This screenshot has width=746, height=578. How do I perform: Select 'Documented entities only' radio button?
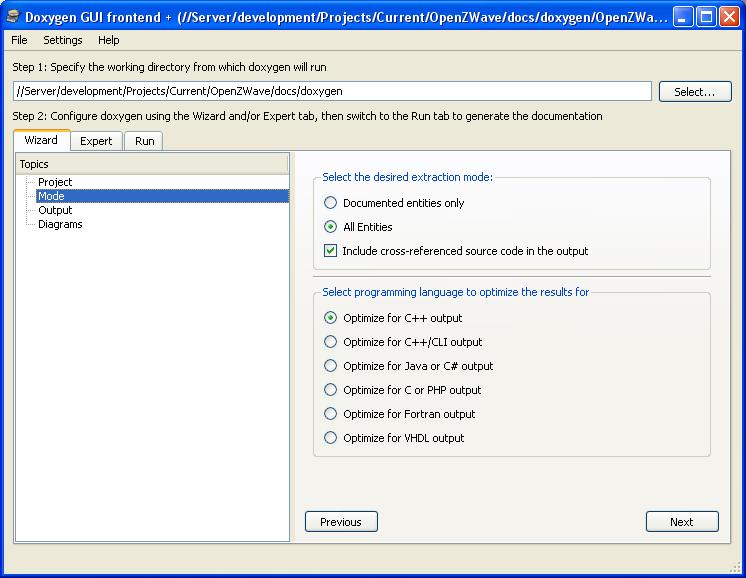point(331,203)
